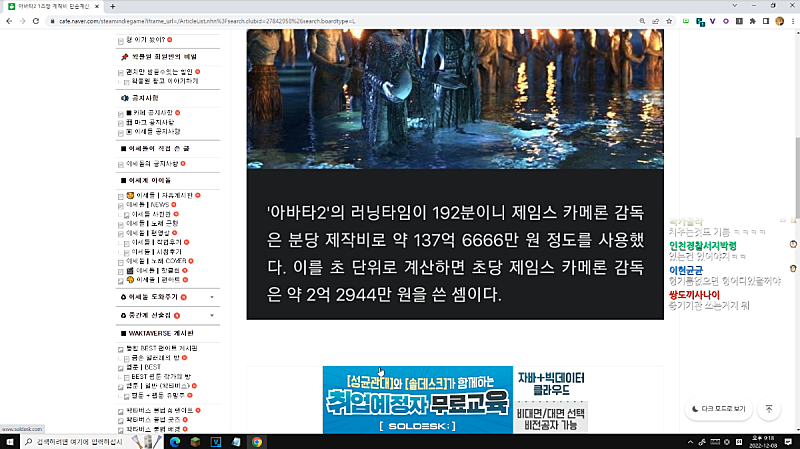Open the 이세돌 공지사항 board
Viewport: 800px width, 449px height.
coord(153,131)
